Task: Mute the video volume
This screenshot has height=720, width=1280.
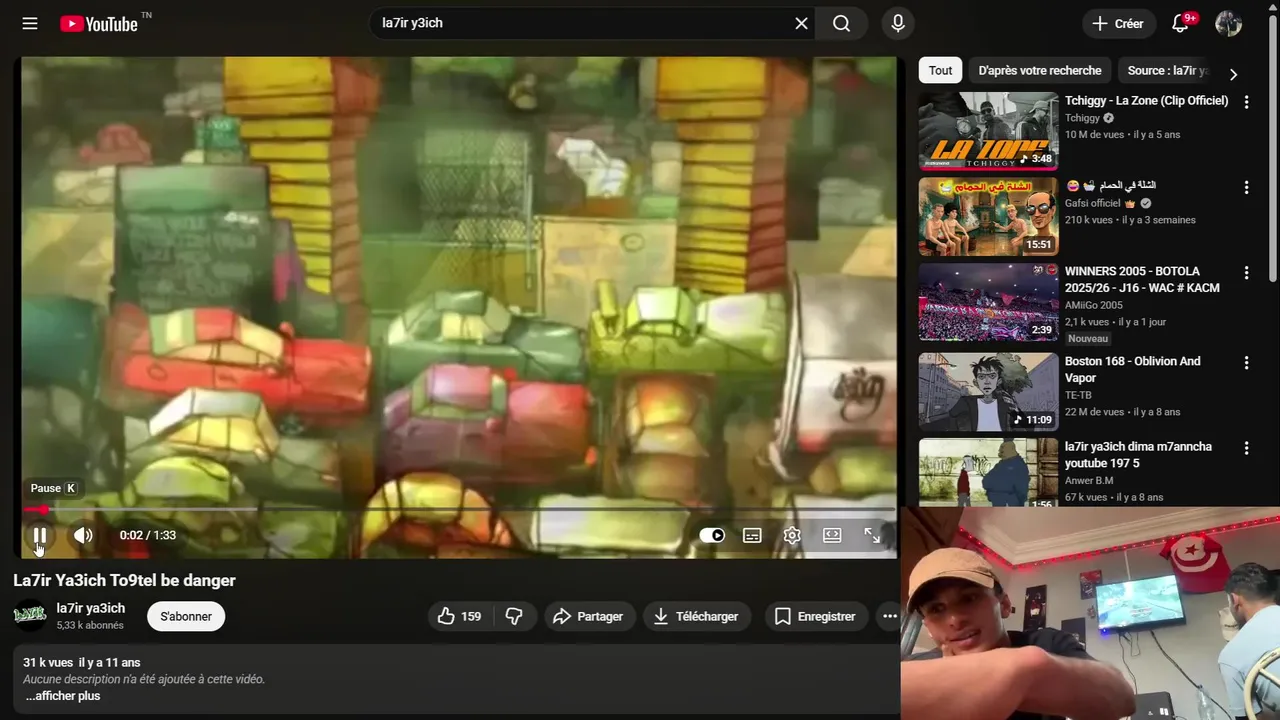Action: coord(83,535)
